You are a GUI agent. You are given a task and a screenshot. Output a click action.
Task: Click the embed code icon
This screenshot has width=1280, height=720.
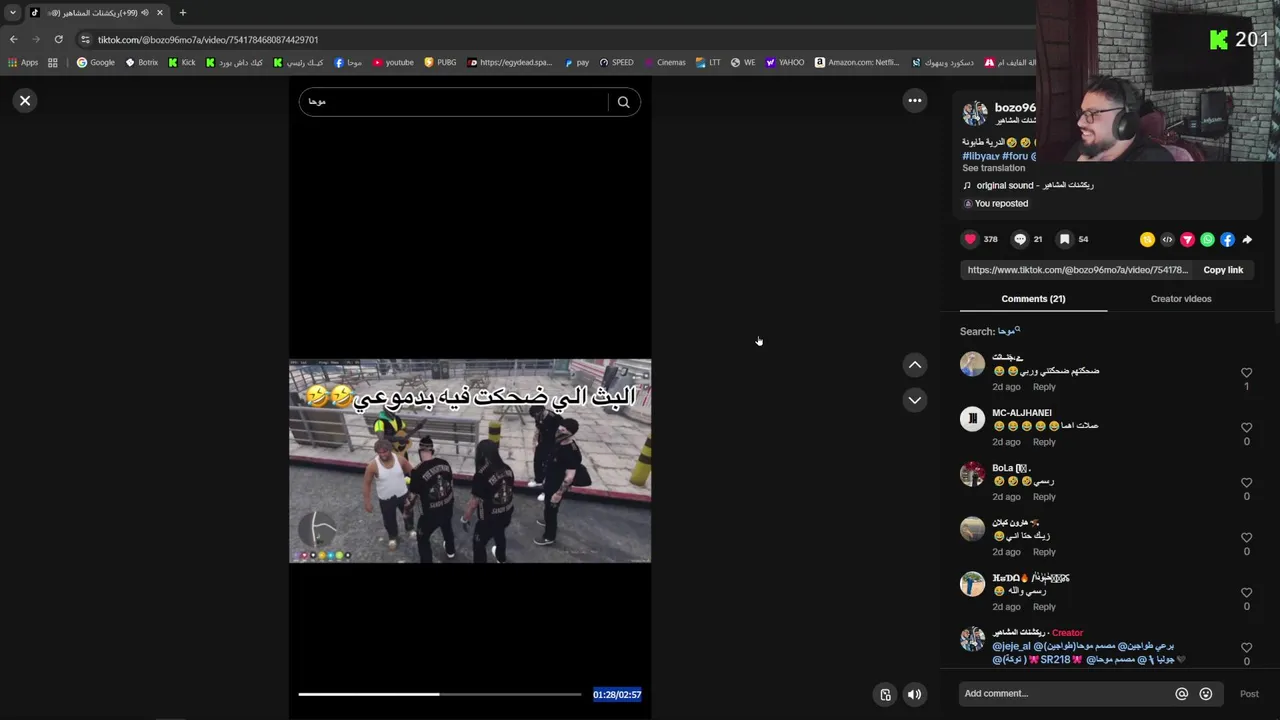tap(1167, 240)
